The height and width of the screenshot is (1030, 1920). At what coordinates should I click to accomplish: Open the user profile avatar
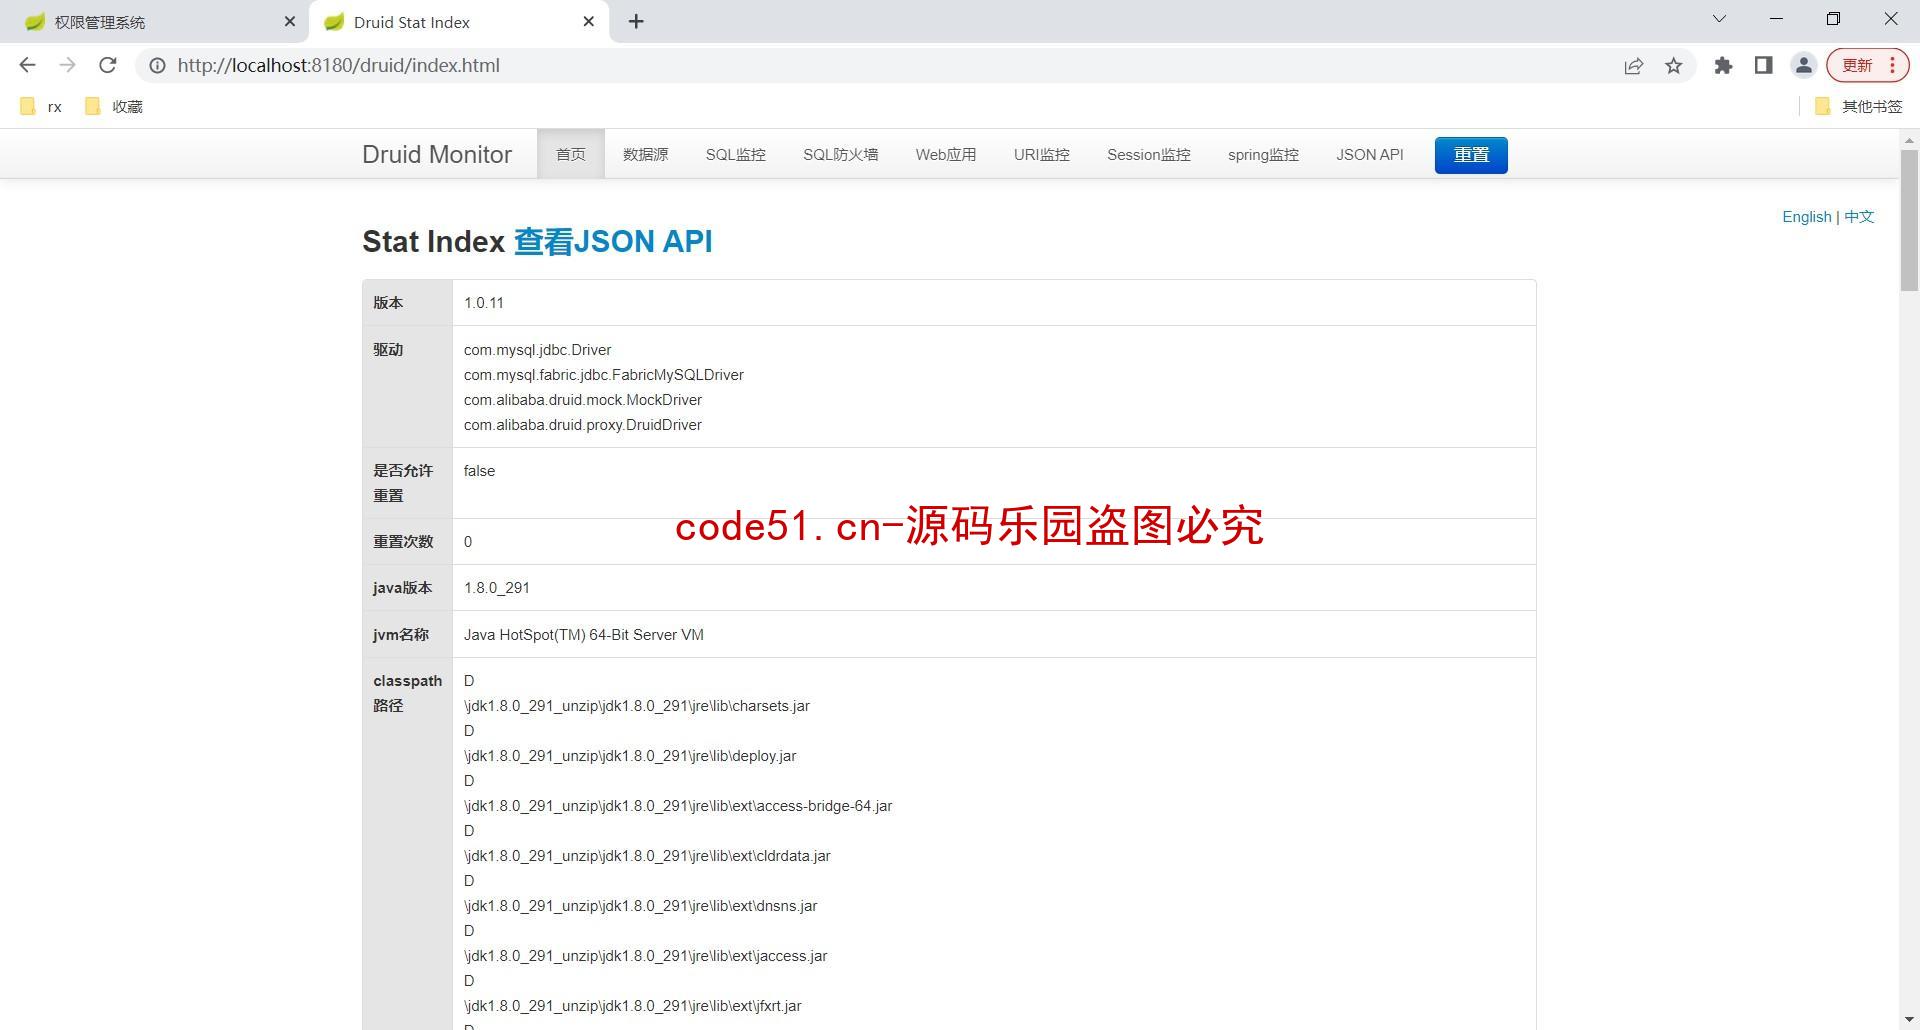point(1803,65)
